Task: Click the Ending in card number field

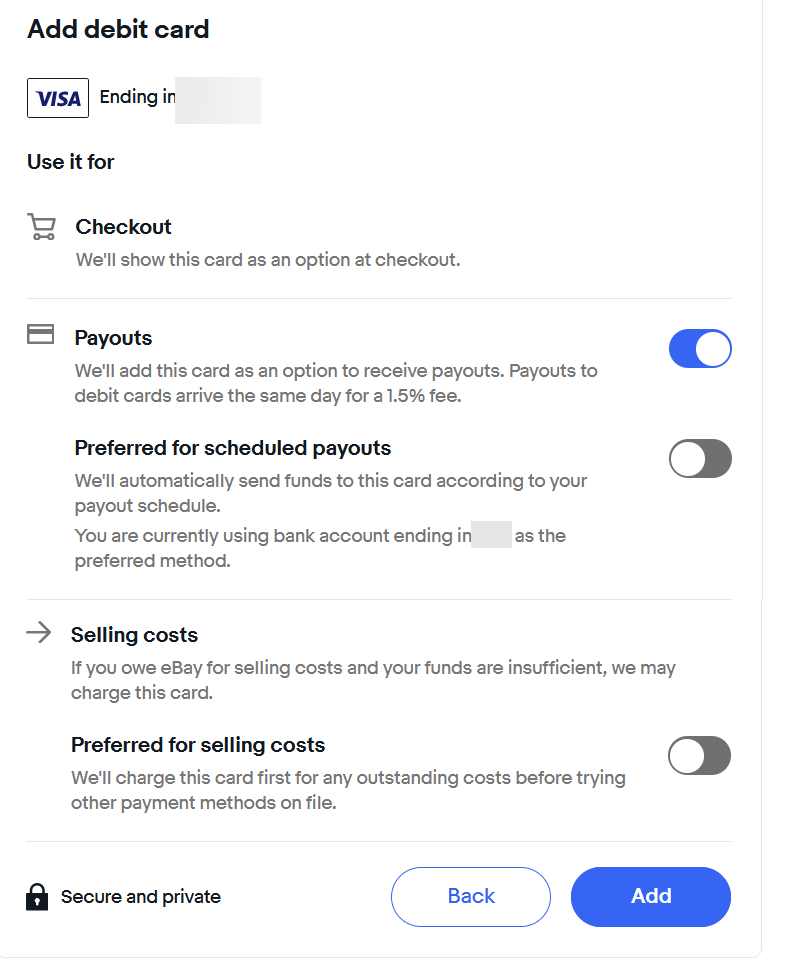Action: (x=178, y=97)
